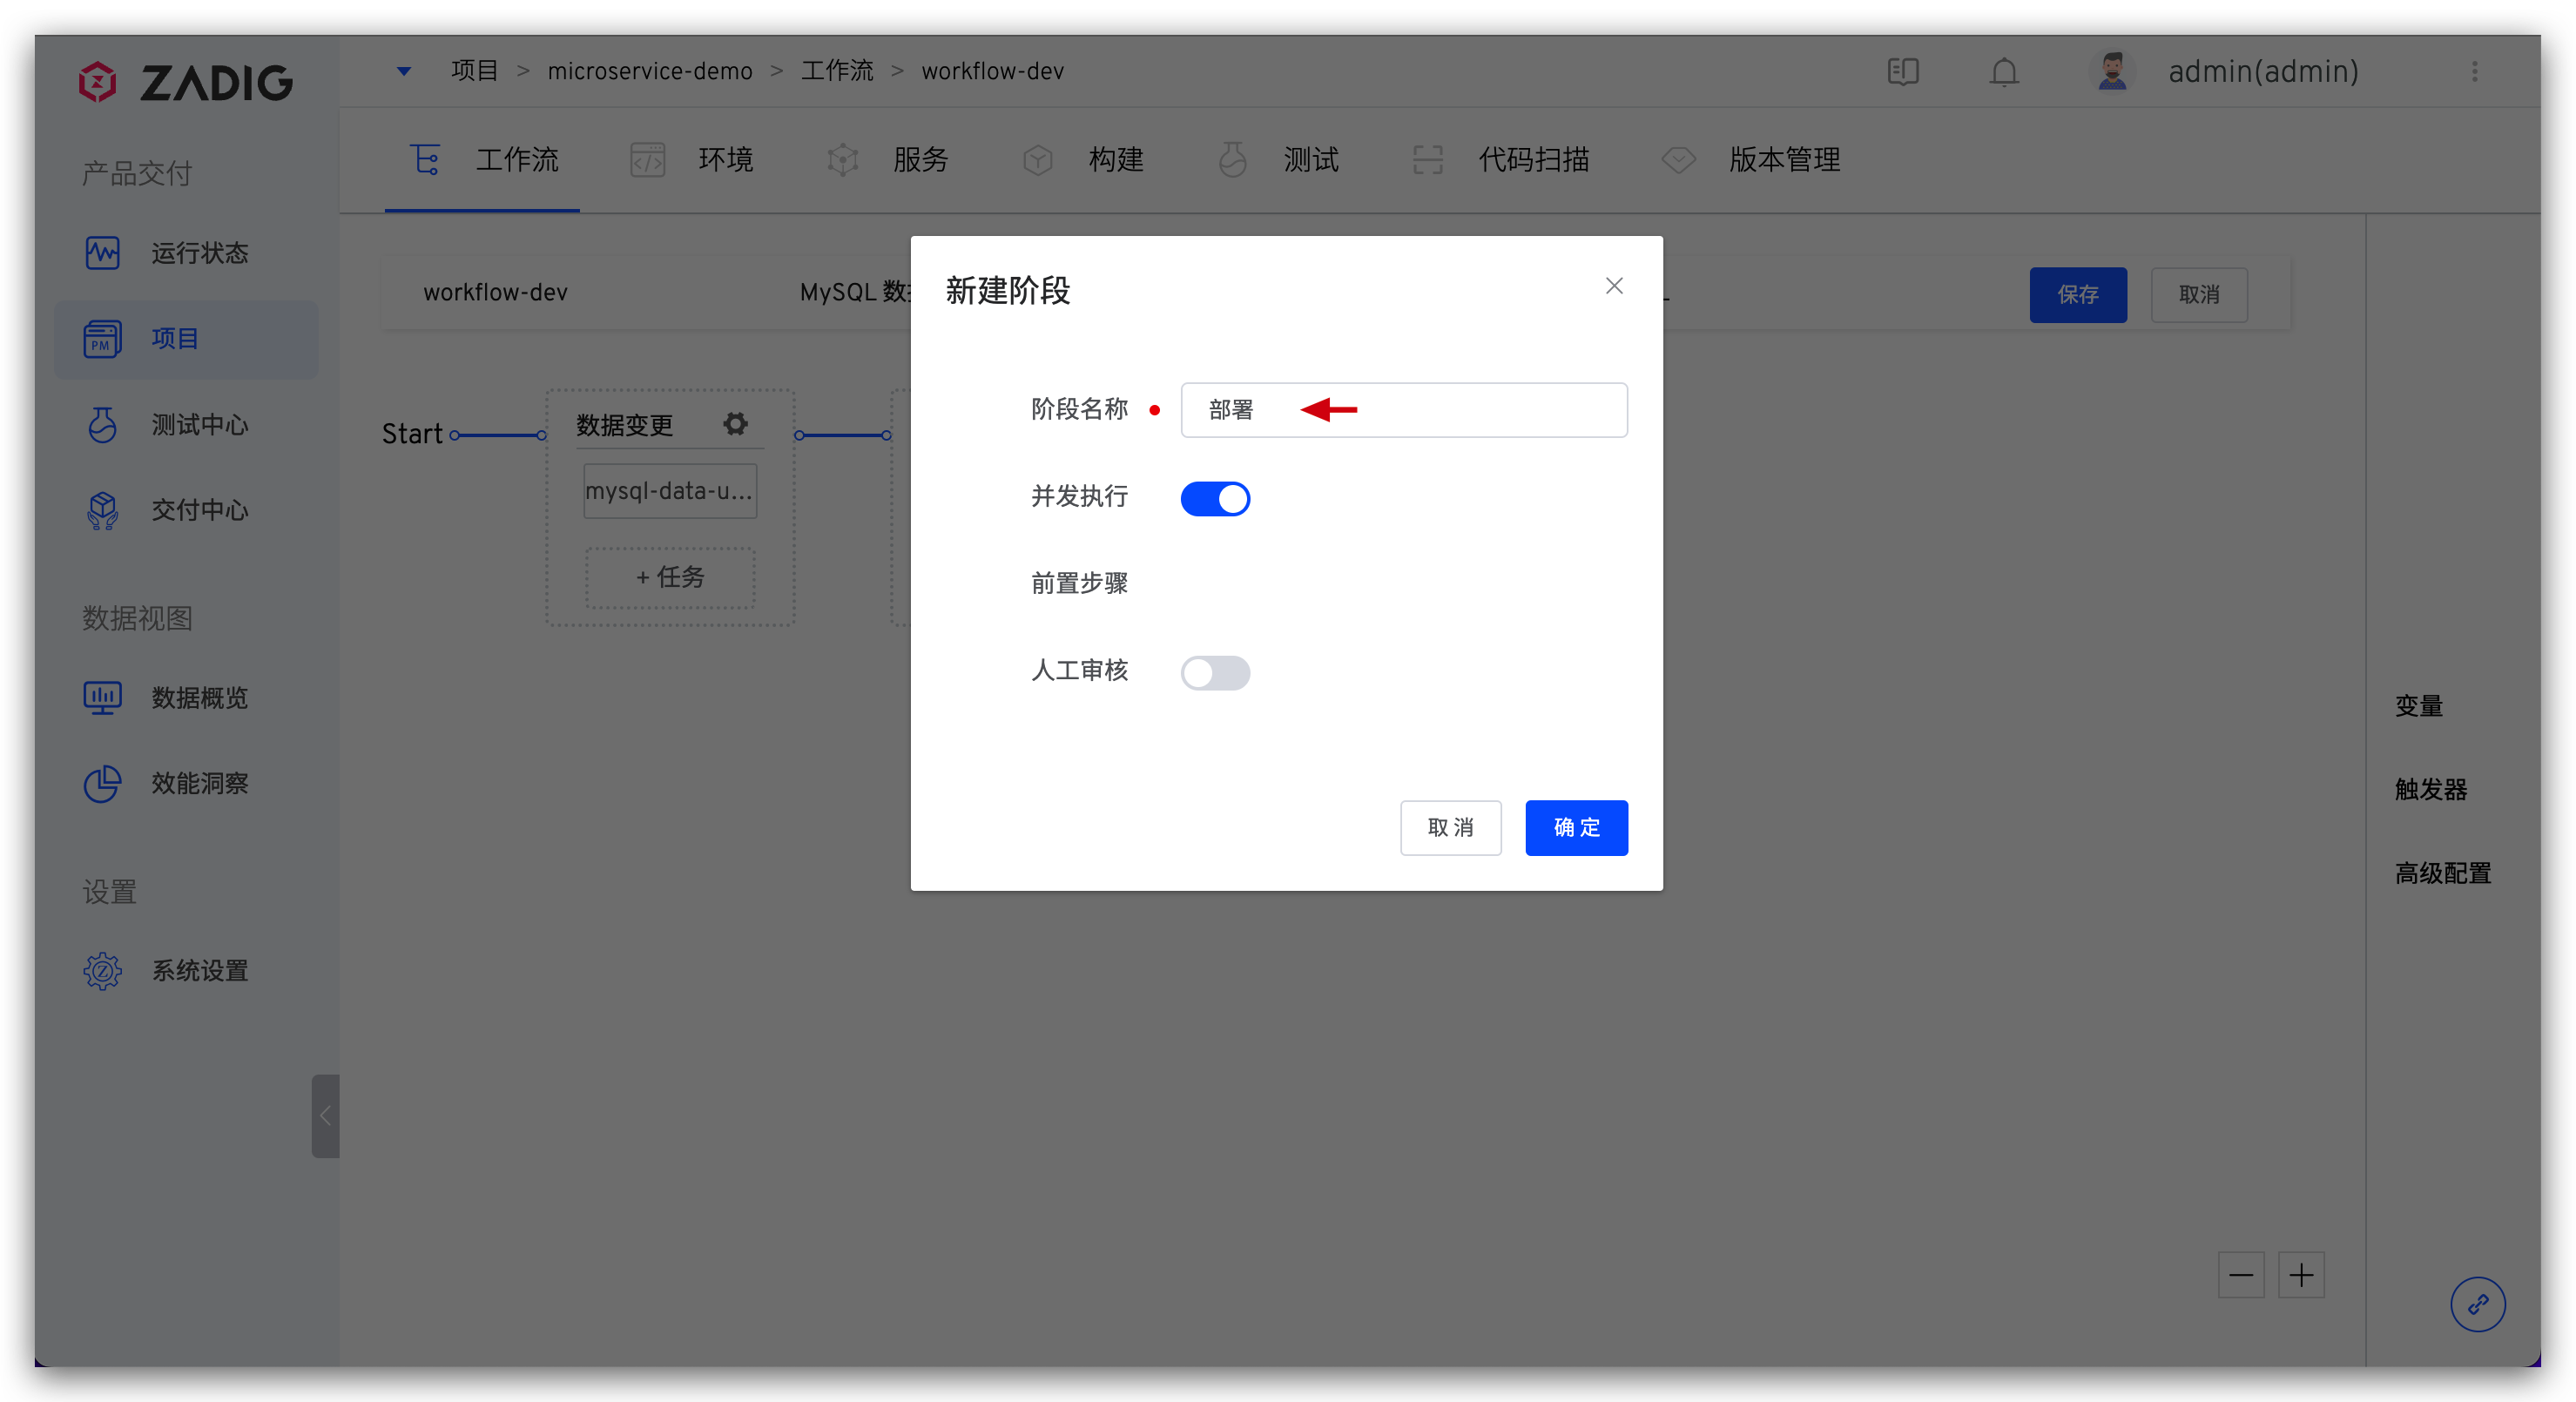This screenshot has height=1402, width=2576.
Task: Click the notification bell icon
Action: pyautogui.click(x=2003, y=72)
